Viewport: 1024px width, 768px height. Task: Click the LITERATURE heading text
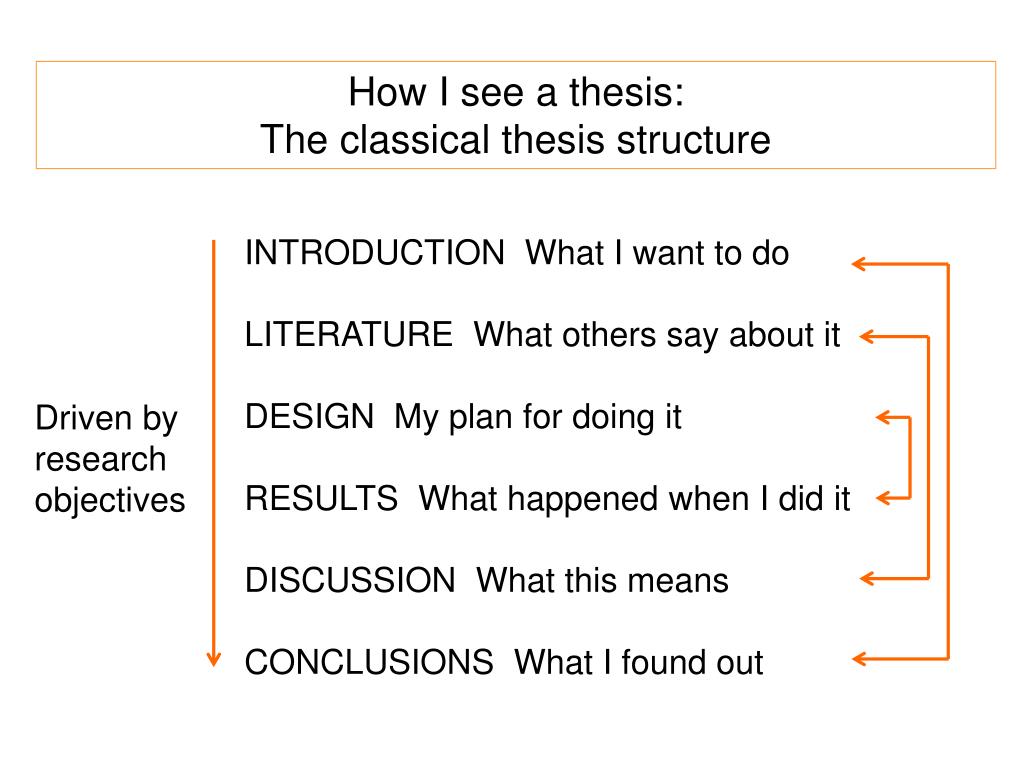pyautogui.click(x=349, y=334)
